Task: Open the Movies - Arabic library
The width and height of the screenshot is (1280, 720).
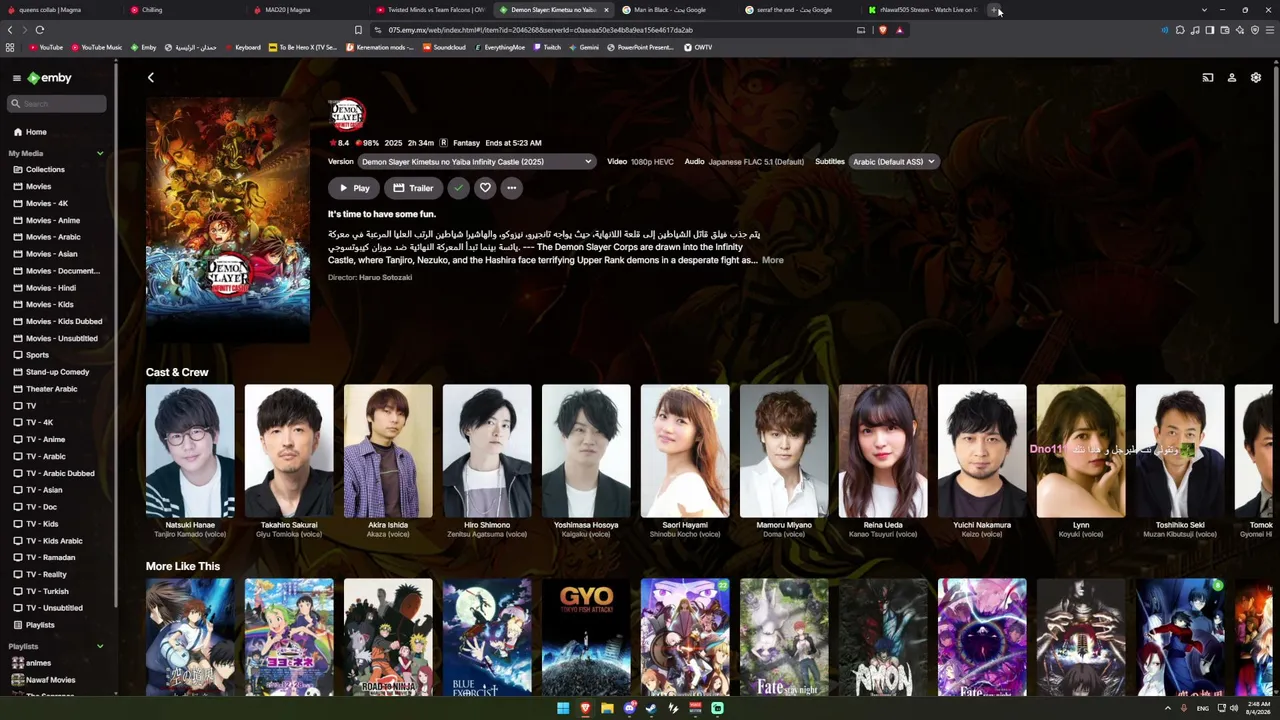Action: click(x=53, y=237)
